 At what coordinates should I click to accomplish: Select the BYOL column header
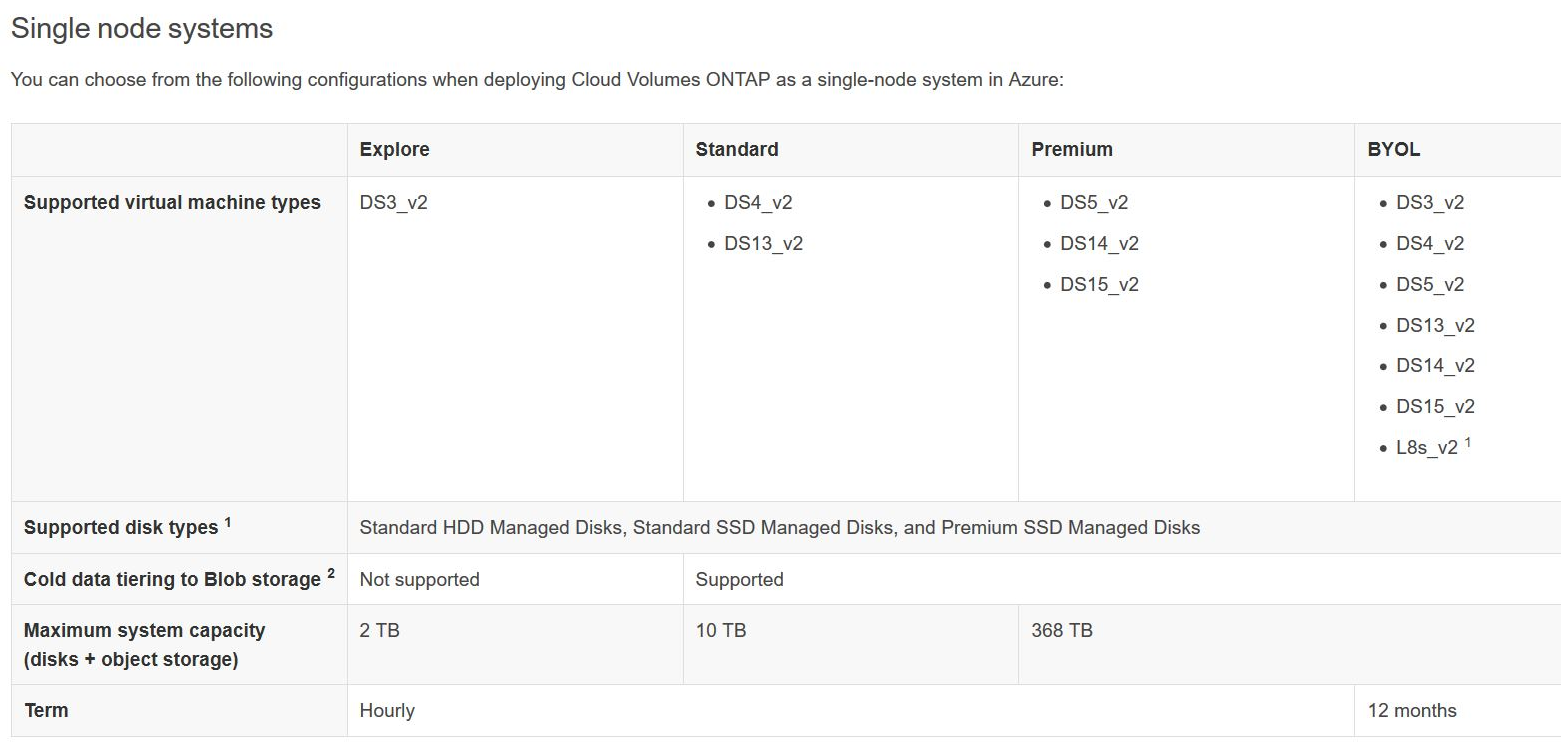pos(1394,150)
